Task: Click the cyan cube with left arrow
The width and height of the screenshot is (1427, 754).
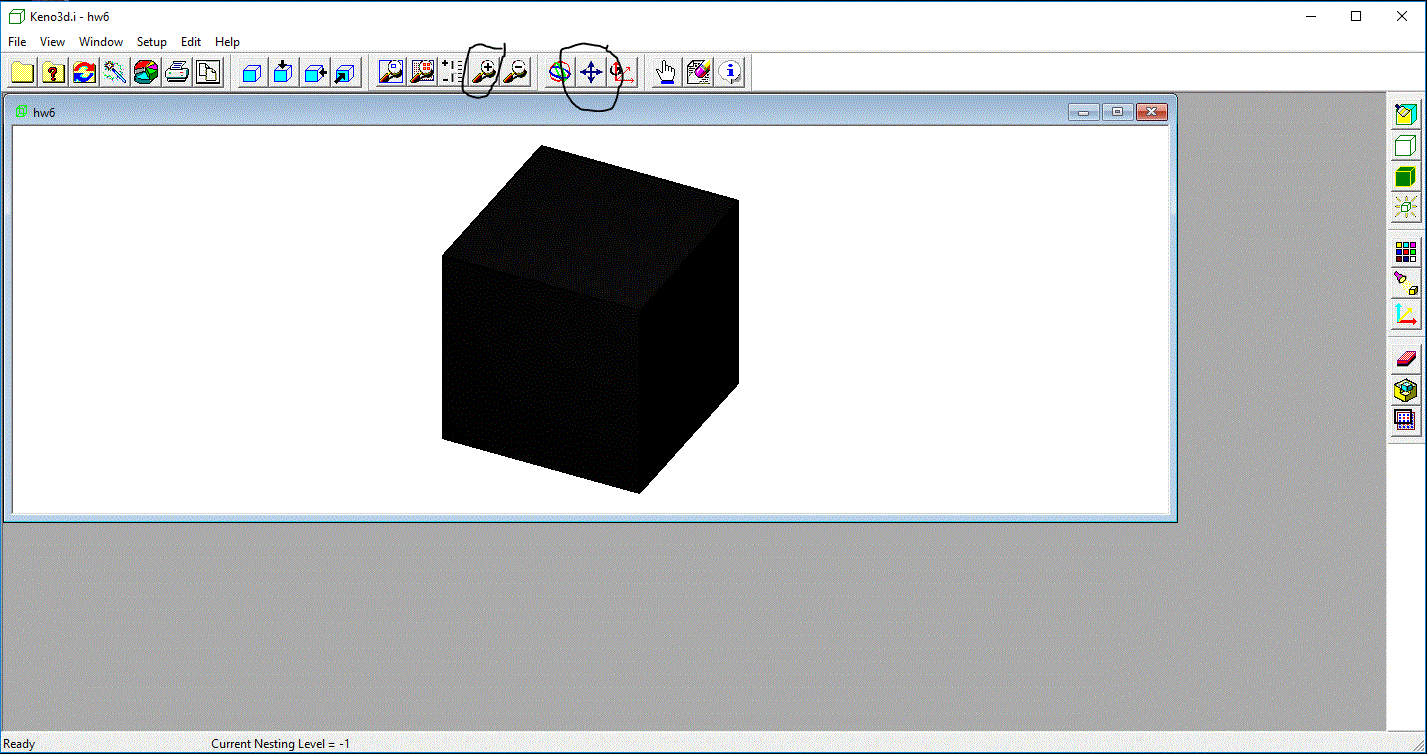Action: pyautogui.click(x=315, y=72)
